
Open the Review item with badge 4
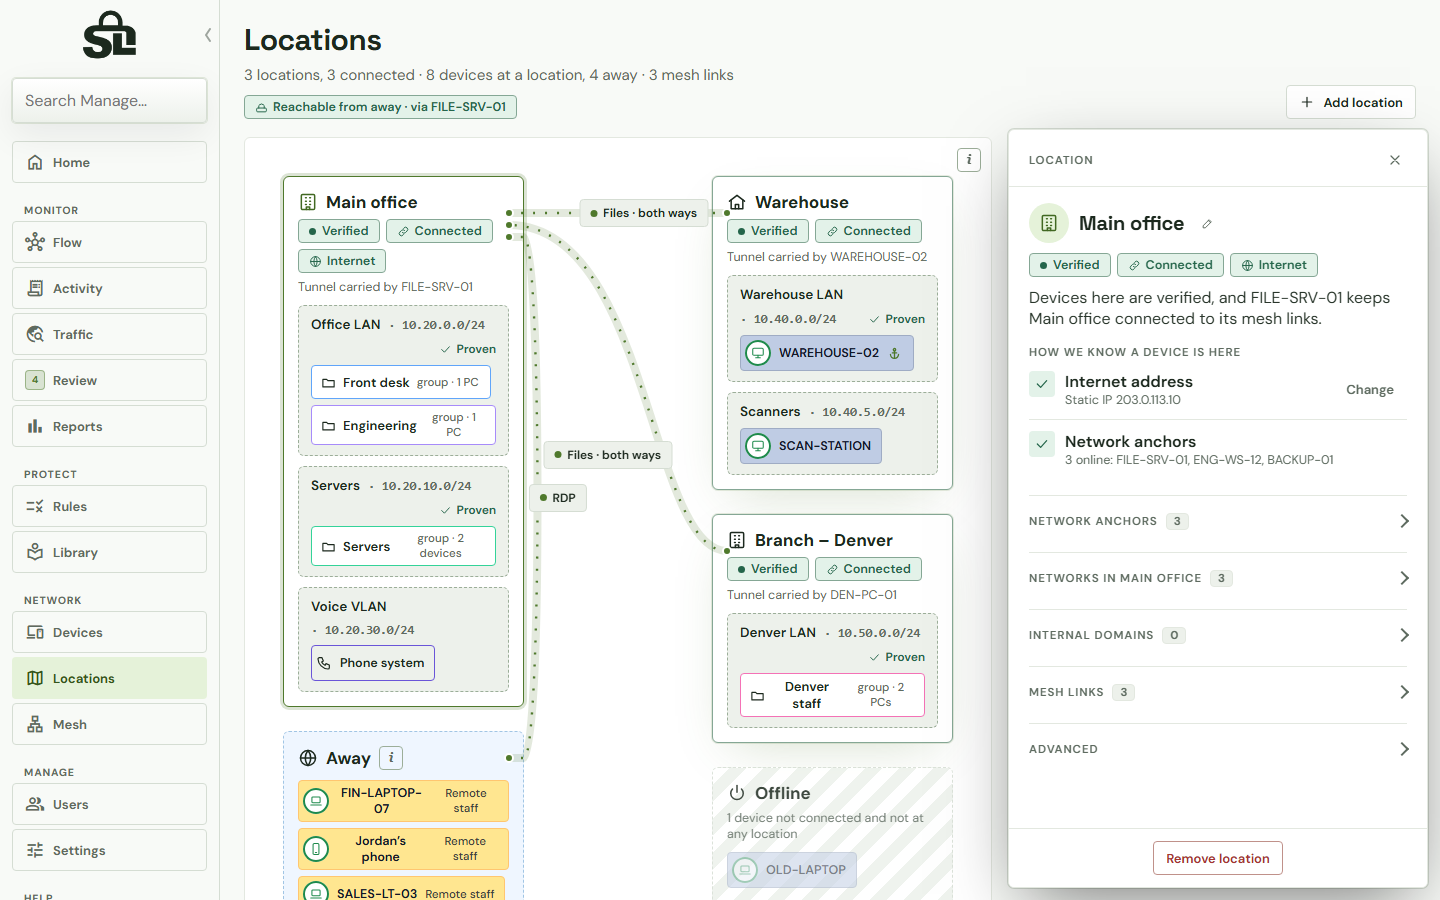[x=109, y=380]
